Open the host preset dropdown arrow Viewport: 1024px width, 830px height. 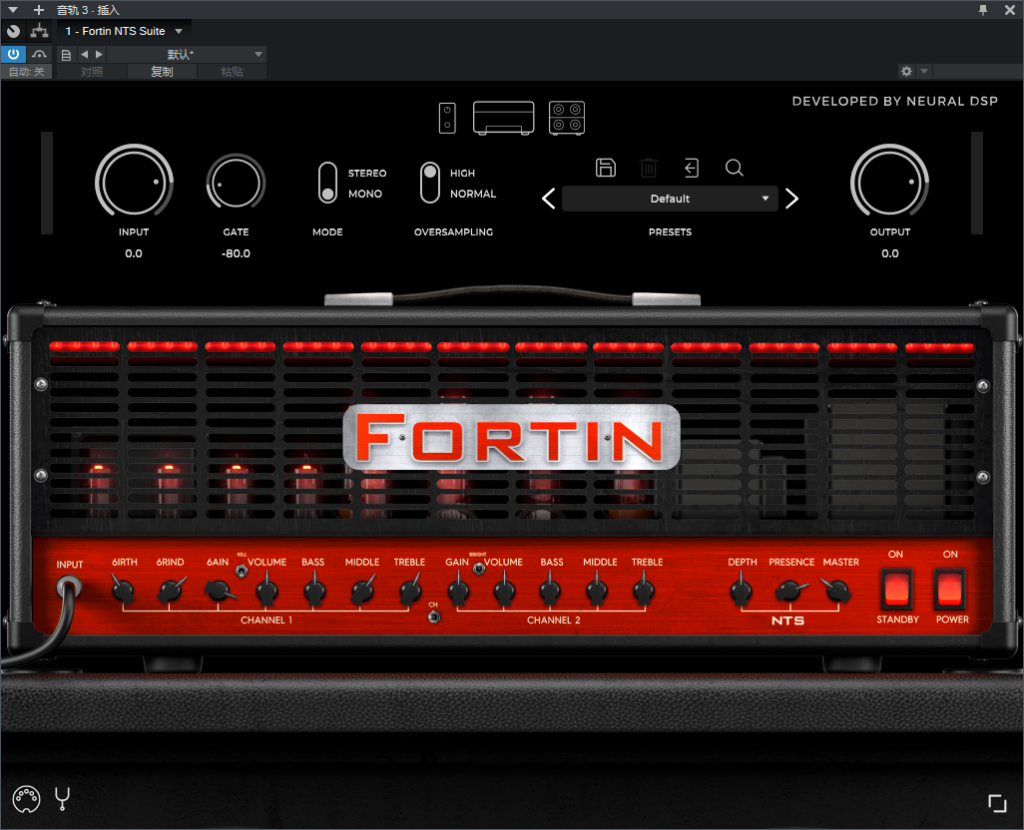click(258, 54)
